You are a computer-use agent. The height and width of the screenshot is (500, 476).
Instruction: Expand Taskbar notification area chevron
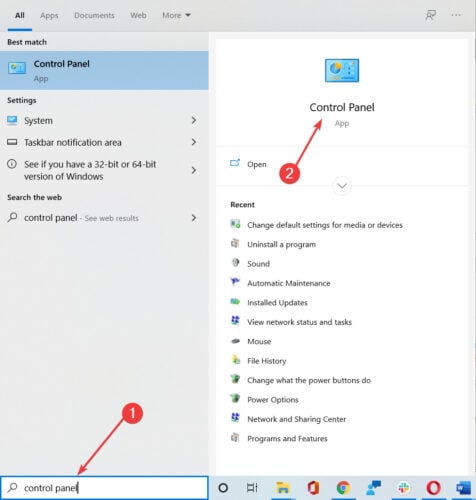point(194,142)
